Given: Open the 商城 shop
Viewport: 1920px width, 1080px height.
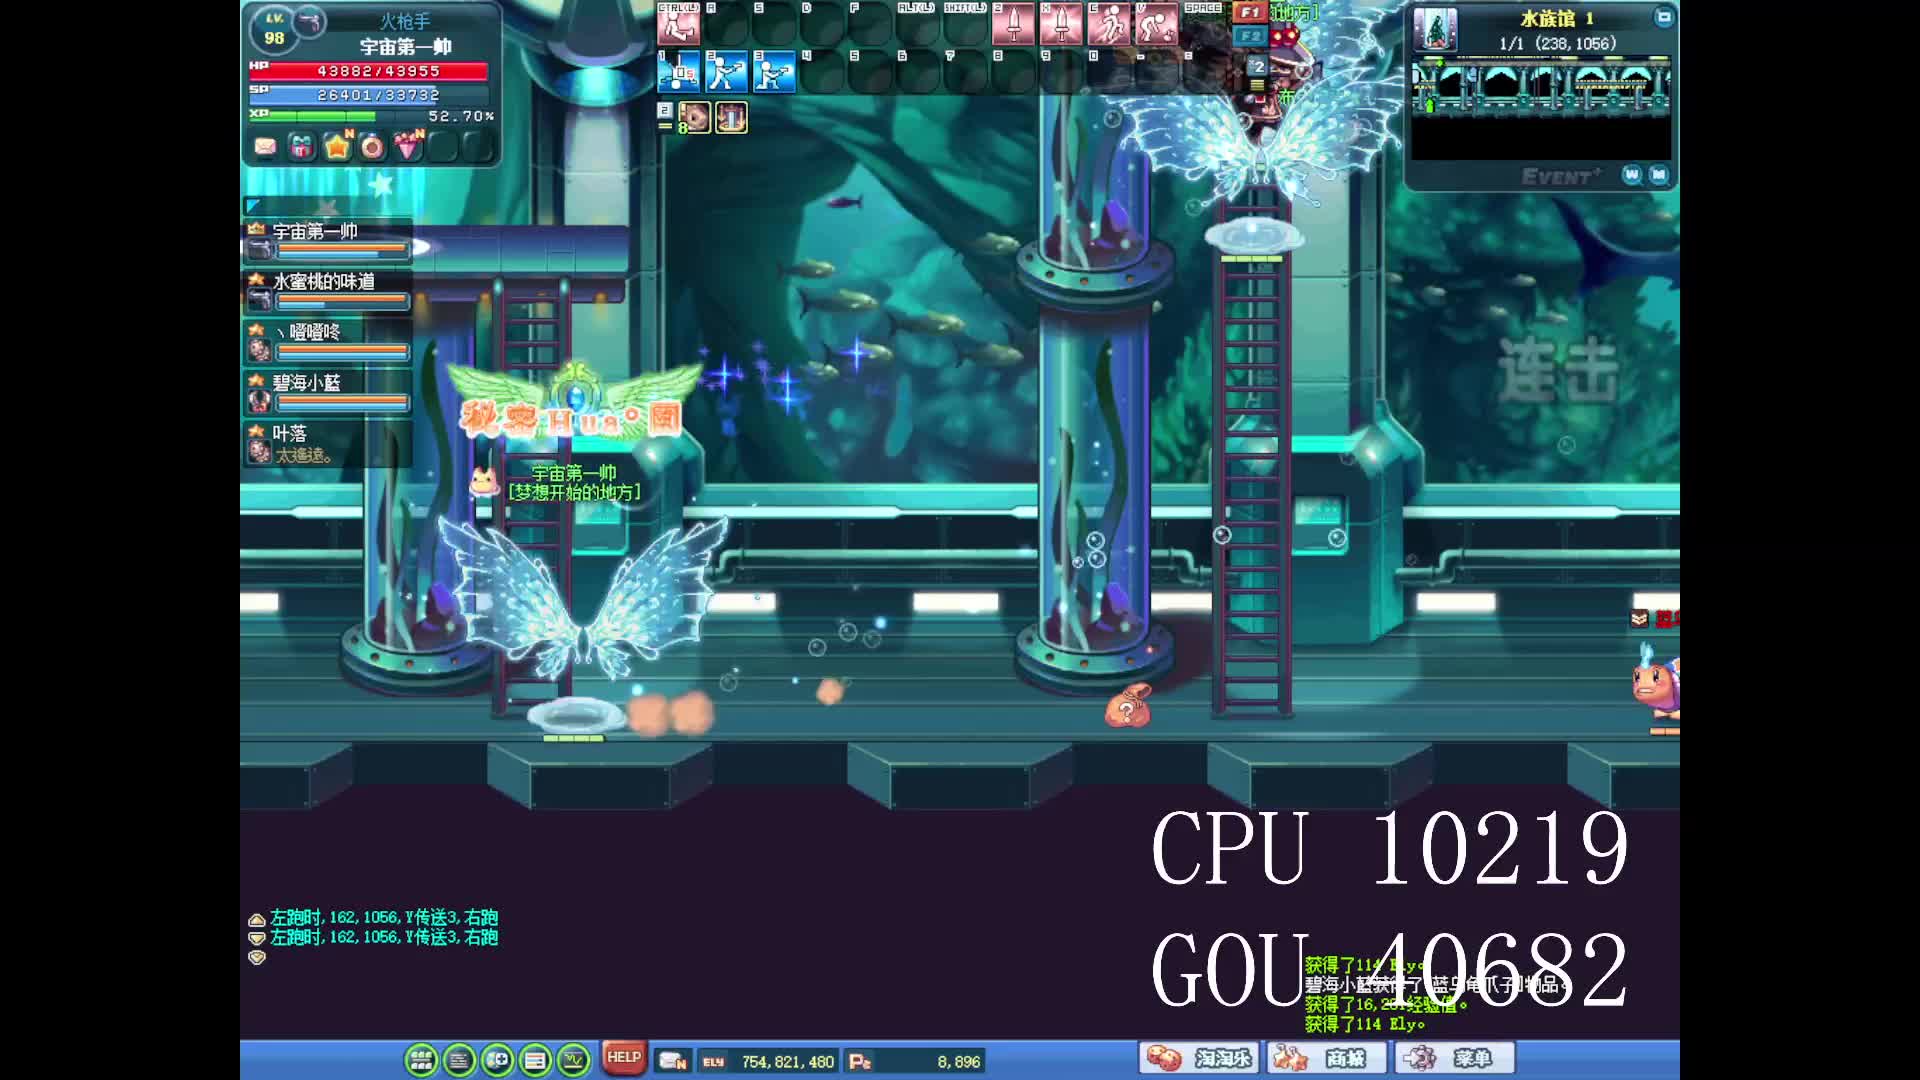Looking at the screenshot, I should 1327,1058.
